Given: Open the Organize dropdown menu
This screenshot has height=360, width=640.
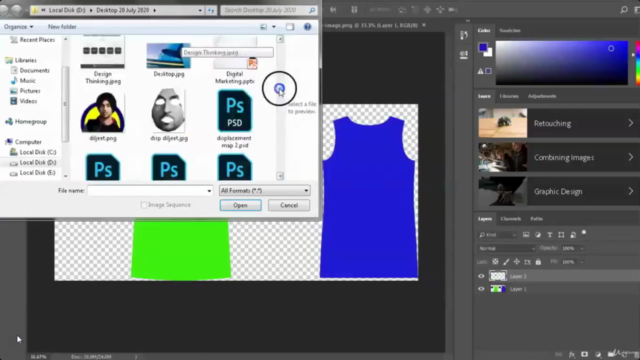Looking at the screenshot, I should tap(18, 27).
